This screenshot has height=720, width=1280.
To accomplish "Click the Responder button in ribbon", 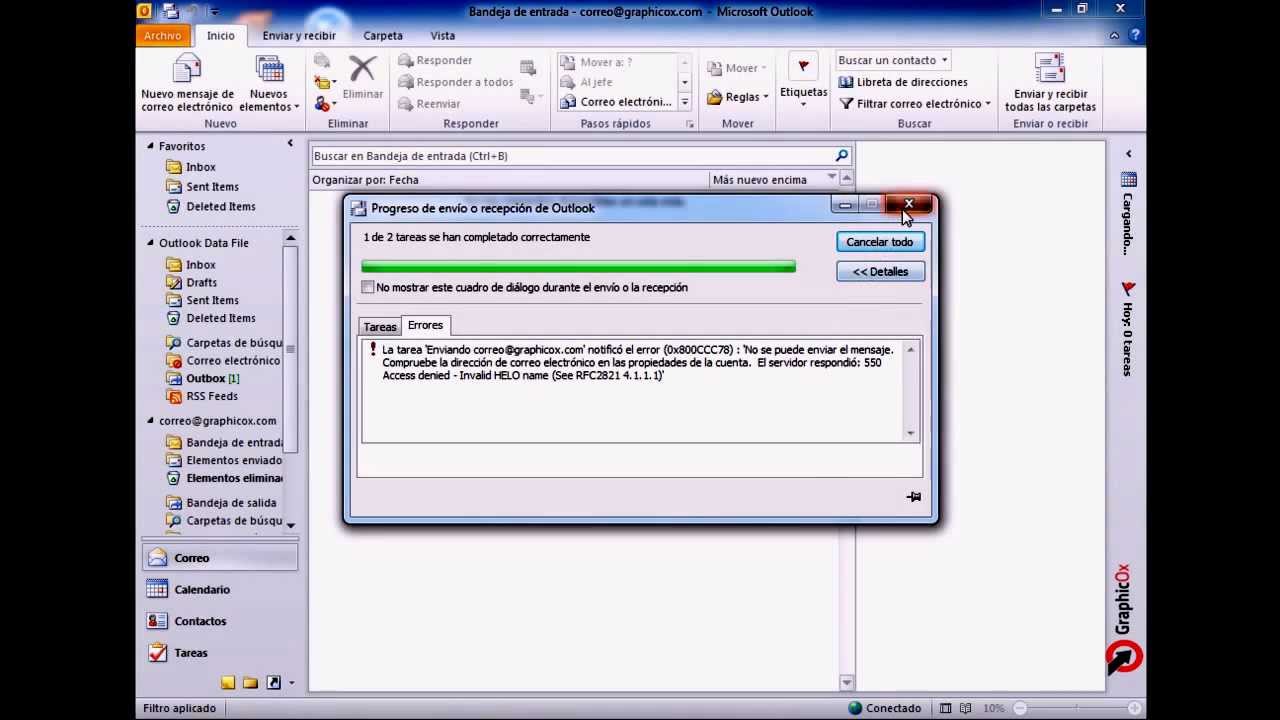I will tap(435, 60).
